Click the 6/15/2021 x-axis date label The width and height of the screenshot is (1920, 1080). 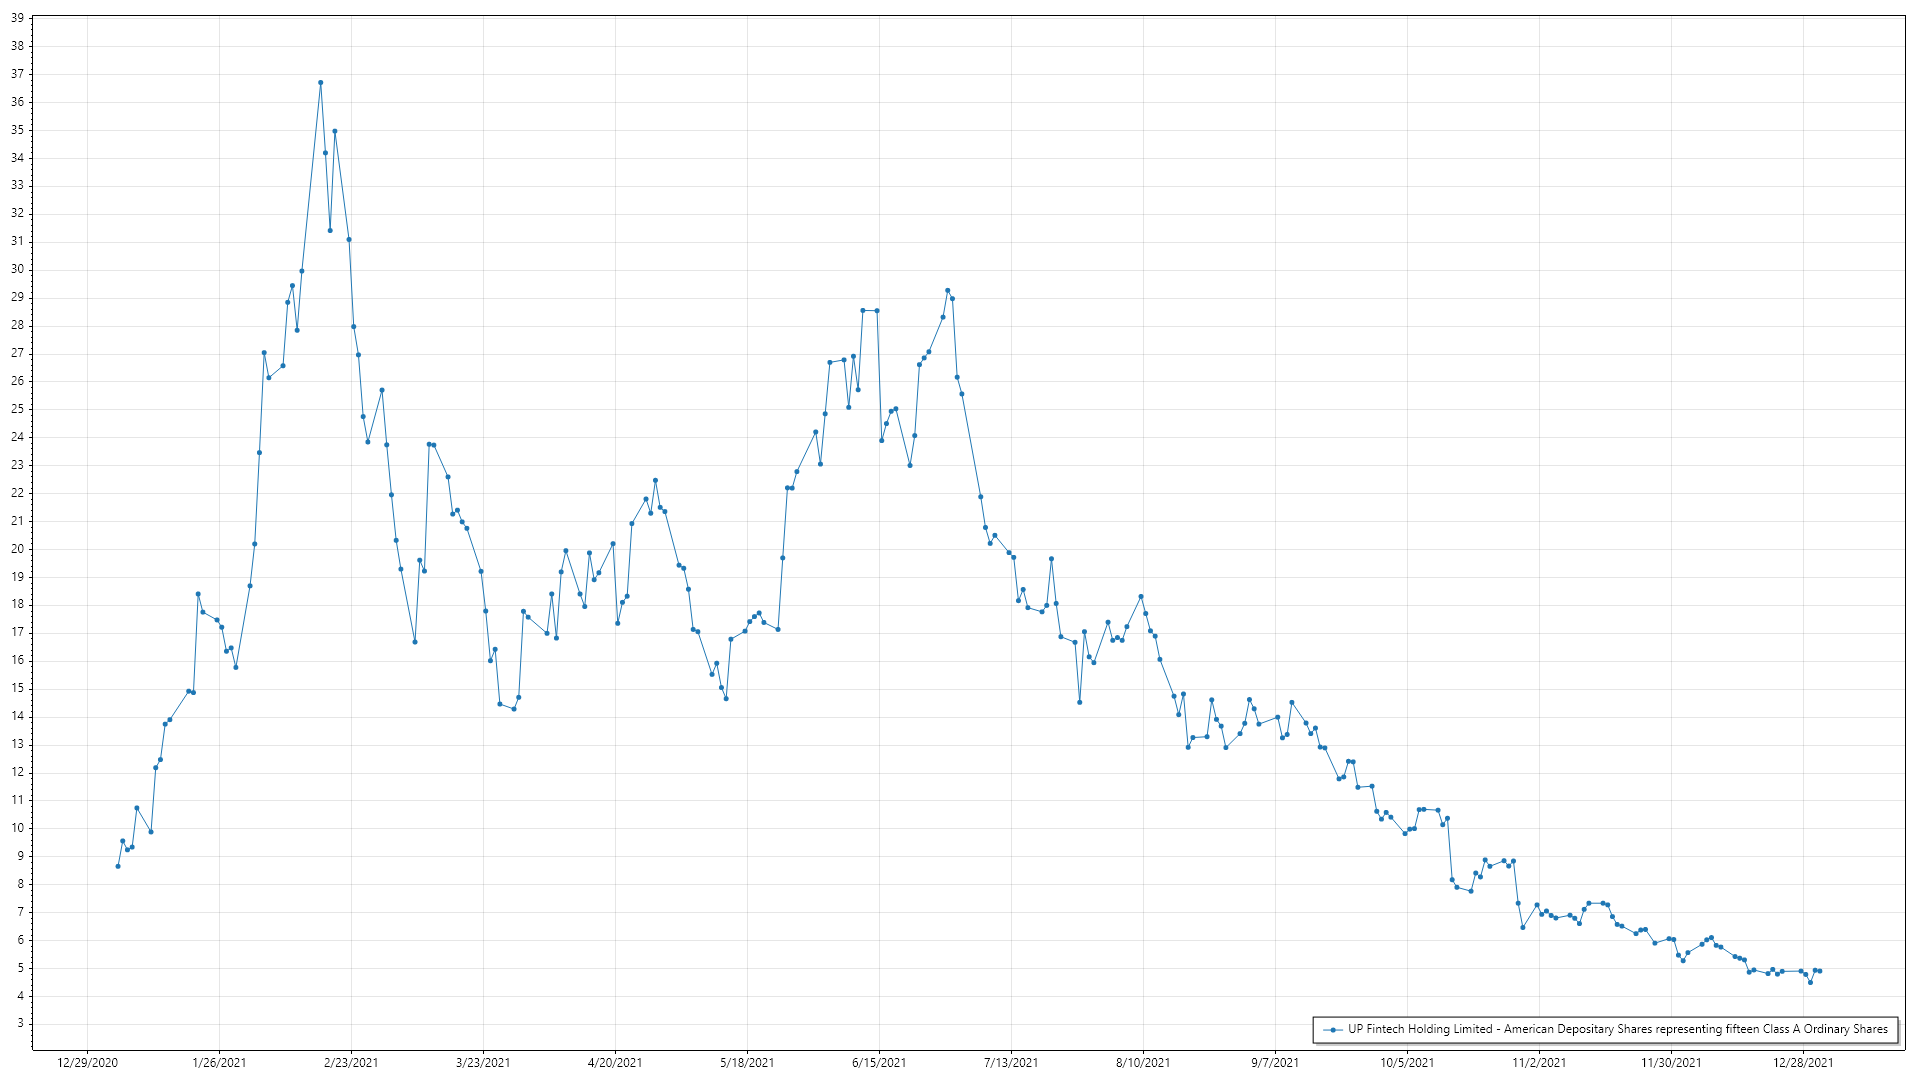(879, 1063)
